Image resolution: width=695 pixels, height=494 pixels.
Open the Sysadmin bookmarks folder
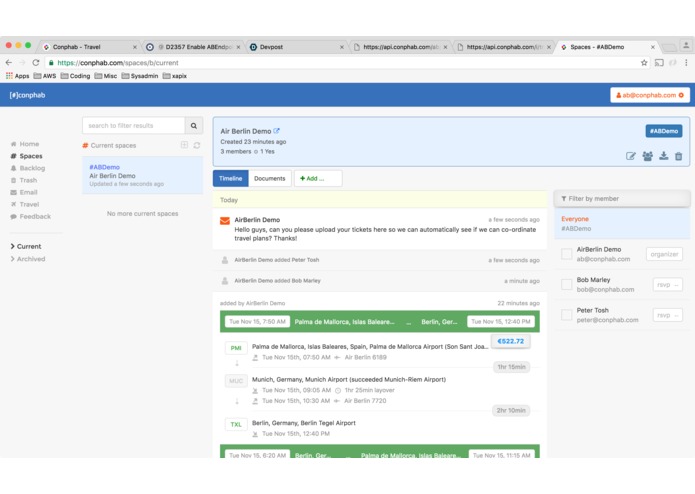click(140, 76)
